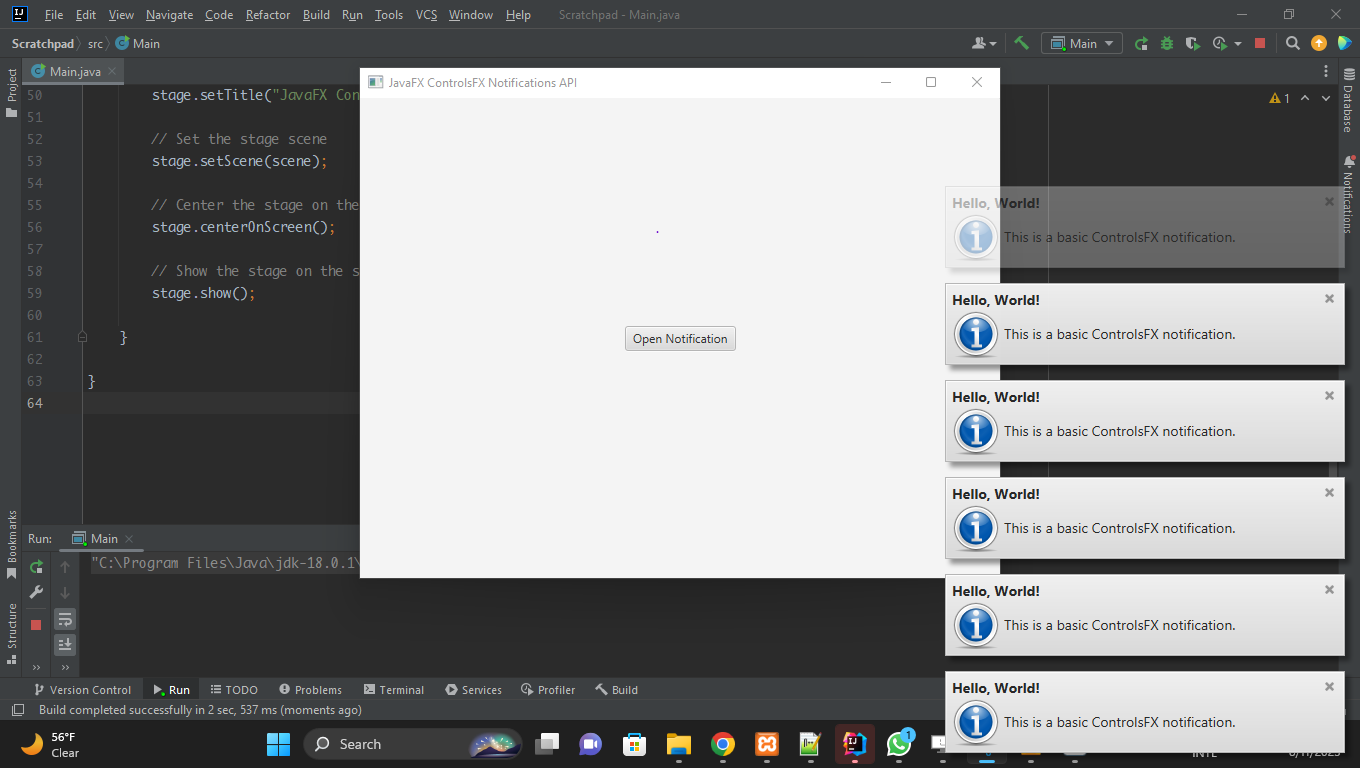Screen dimensions: 1360x768
Task: Open the Build tool window tab
Action: [616, 690]
